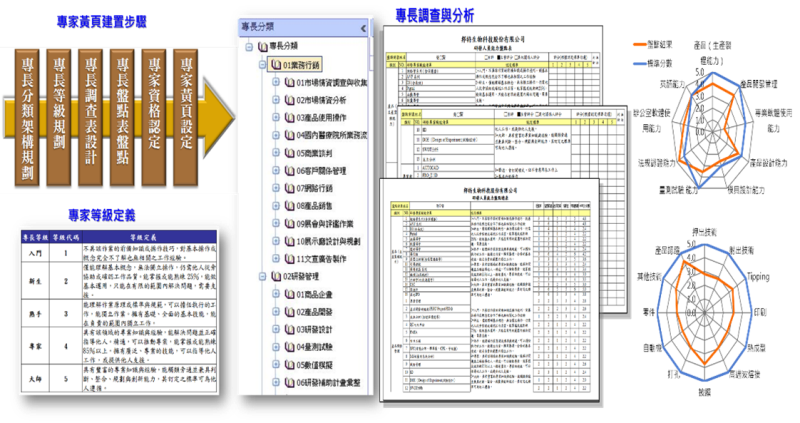Image resolution: width=800 pixels, height=423 pixels.
Task: Click the 產品開發管理 radar chart label
Action: [759, 84]
